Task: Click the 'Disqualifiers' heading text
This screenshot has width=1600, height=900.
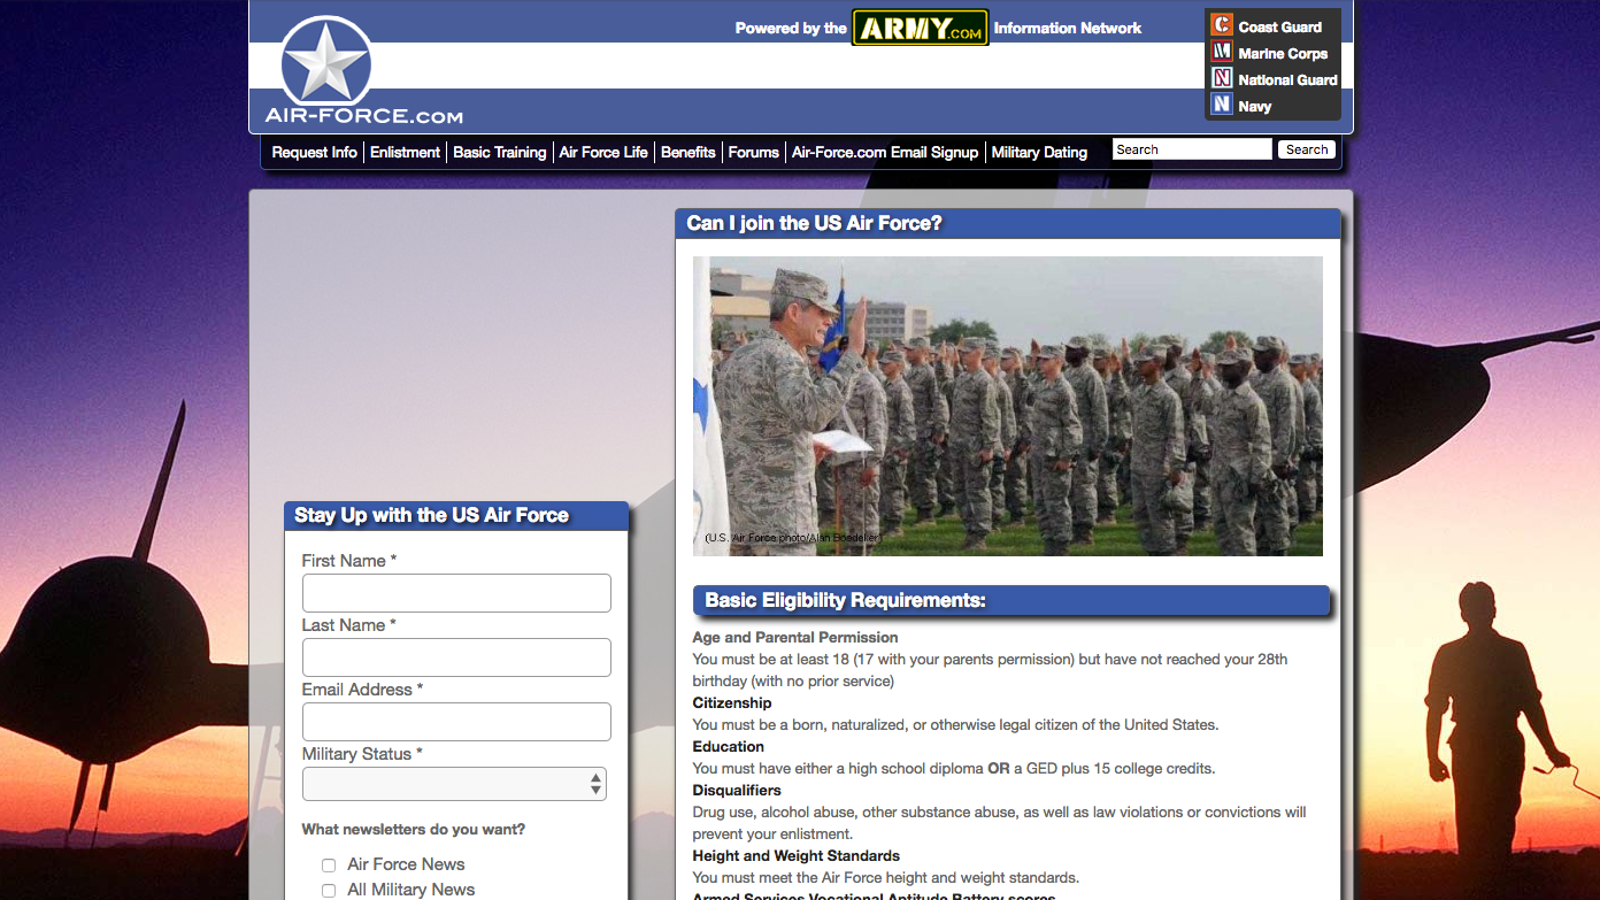Action: pyautogui.click(x=737, y=790)
